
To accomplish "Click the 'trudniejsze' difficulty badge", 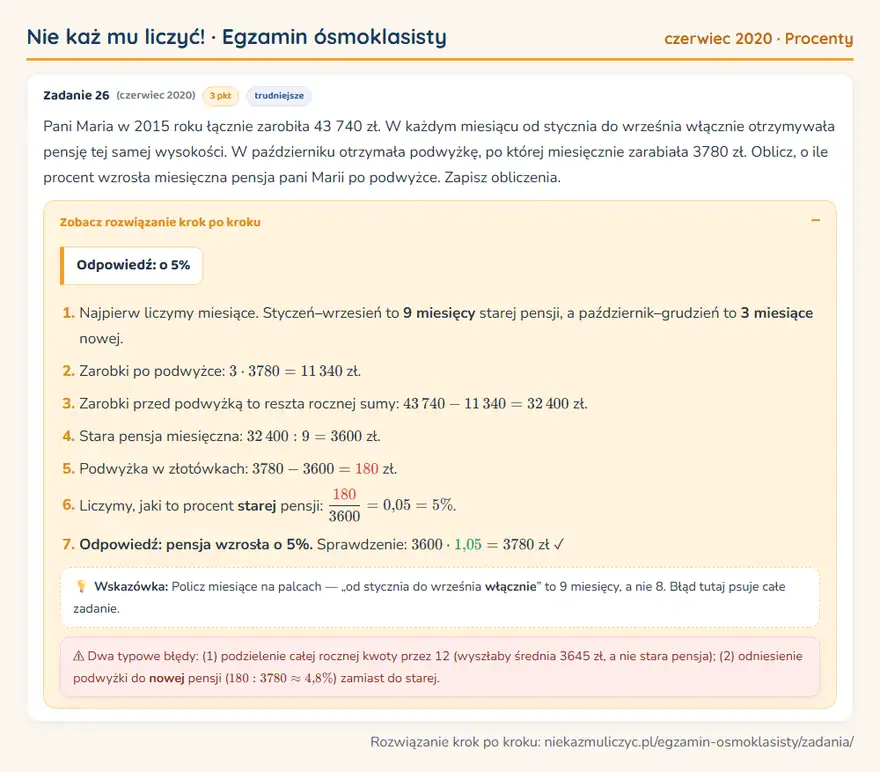I will [279, 96].
